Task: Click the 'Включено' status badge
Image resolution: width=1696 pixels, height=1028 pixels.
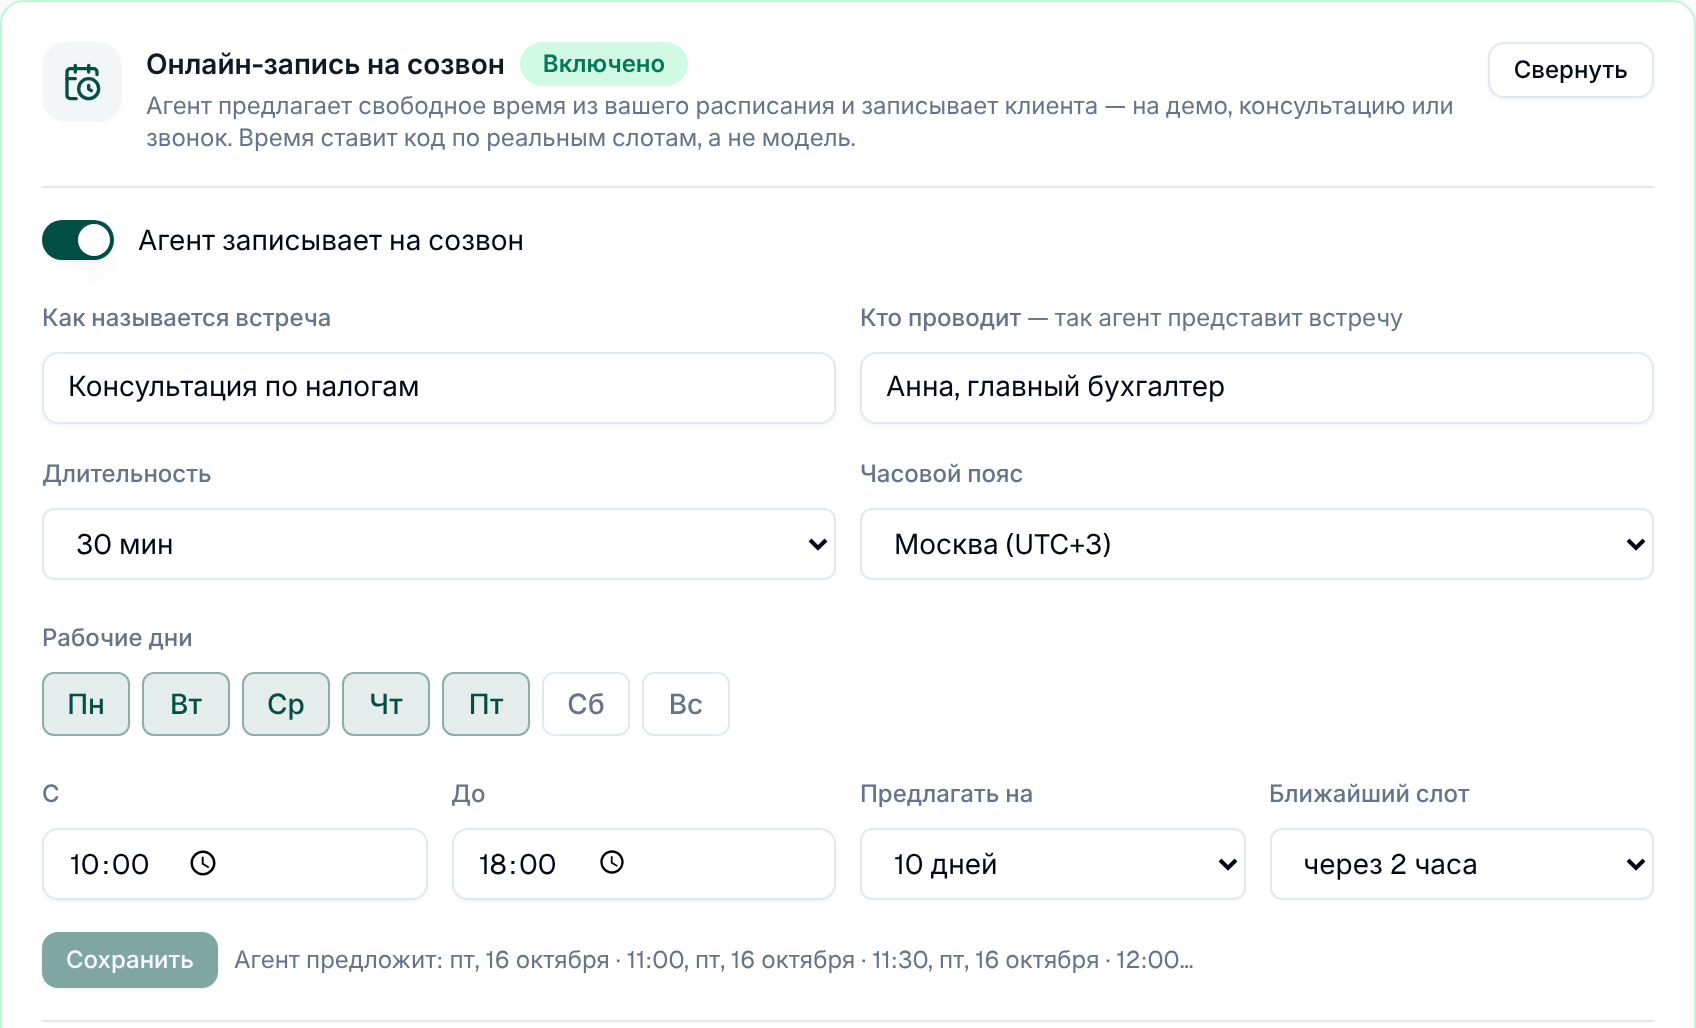Action: (x=604, y=64)
